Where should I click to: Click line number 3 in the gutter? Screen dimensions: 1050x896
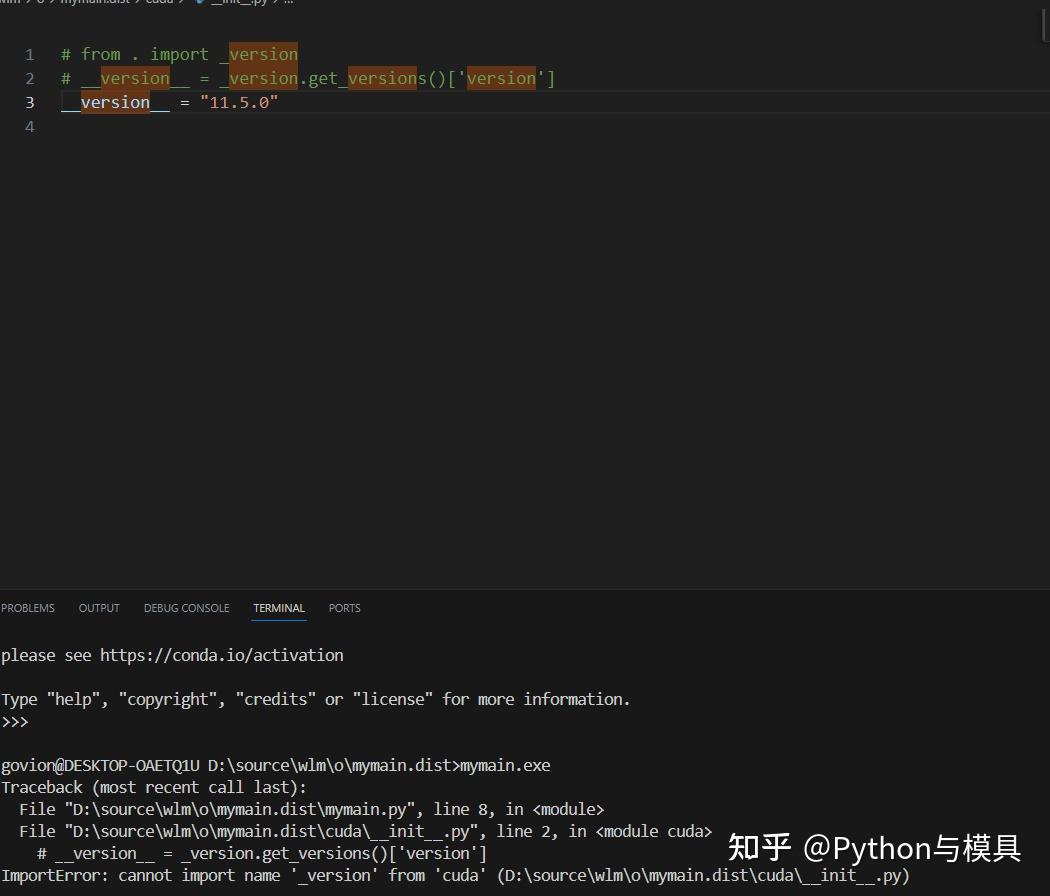(x=29, y=102)
